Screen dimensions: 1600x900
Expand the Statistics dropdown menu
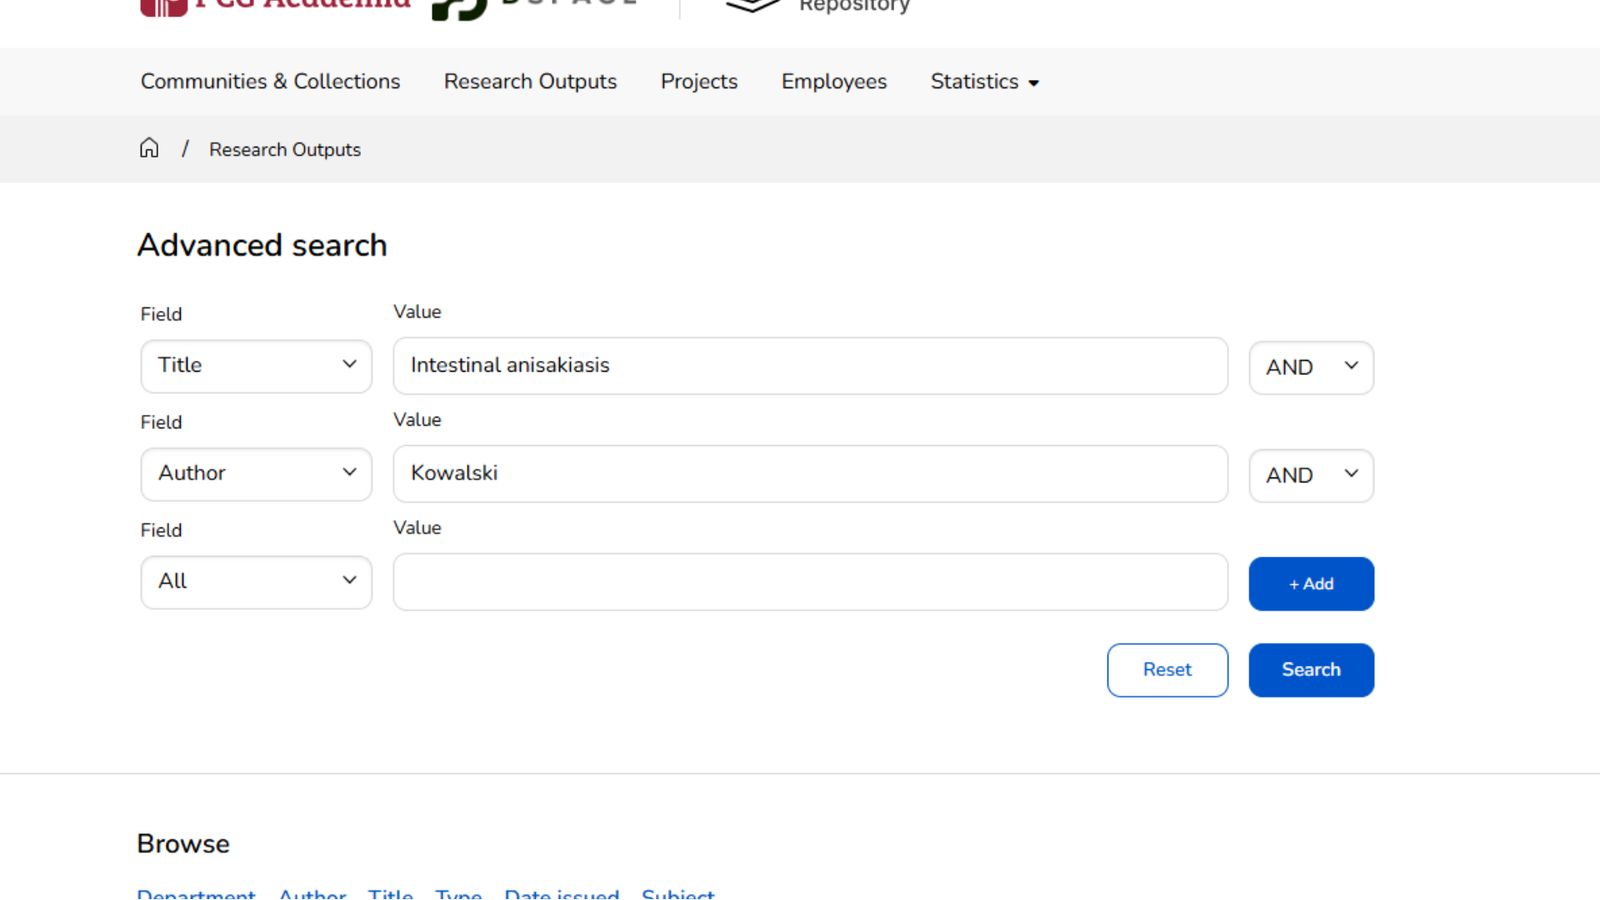point(985,82)
